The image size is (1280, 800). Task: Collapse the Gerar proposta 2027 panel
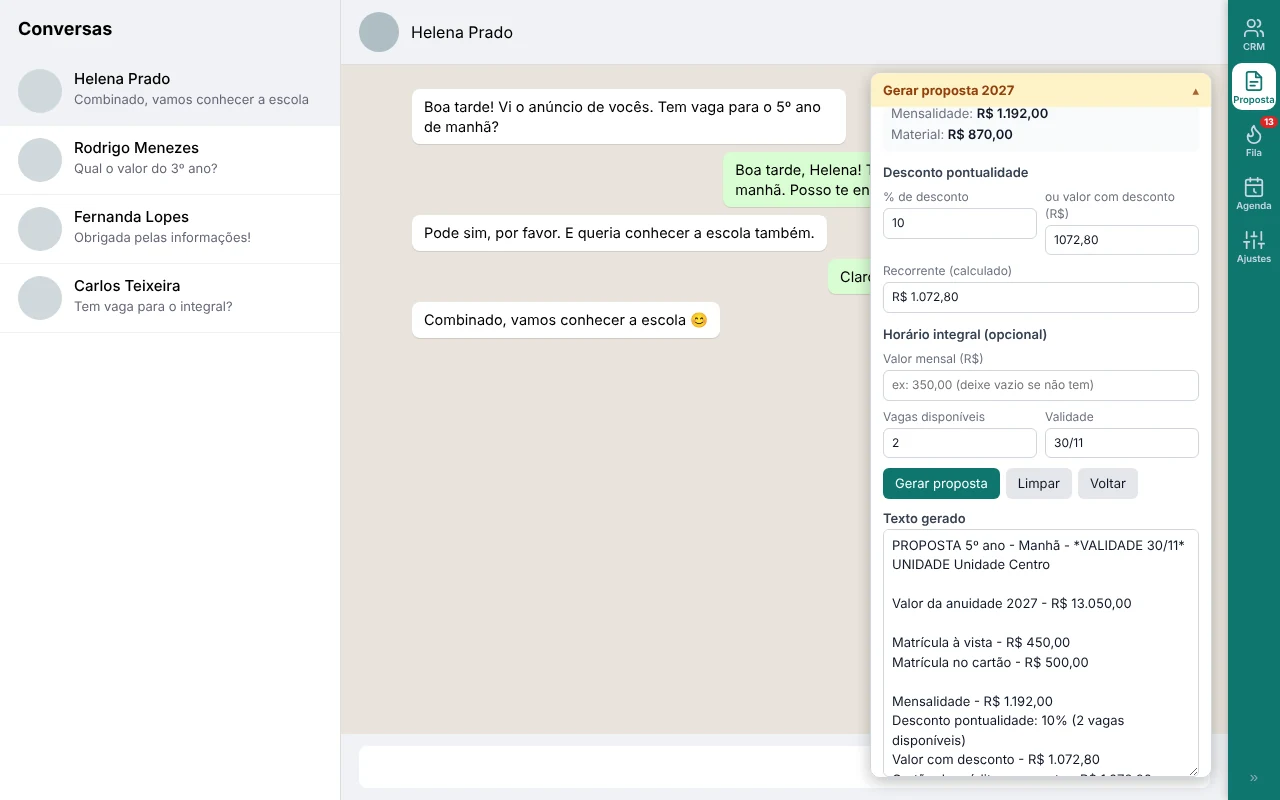pos(1195,91)
